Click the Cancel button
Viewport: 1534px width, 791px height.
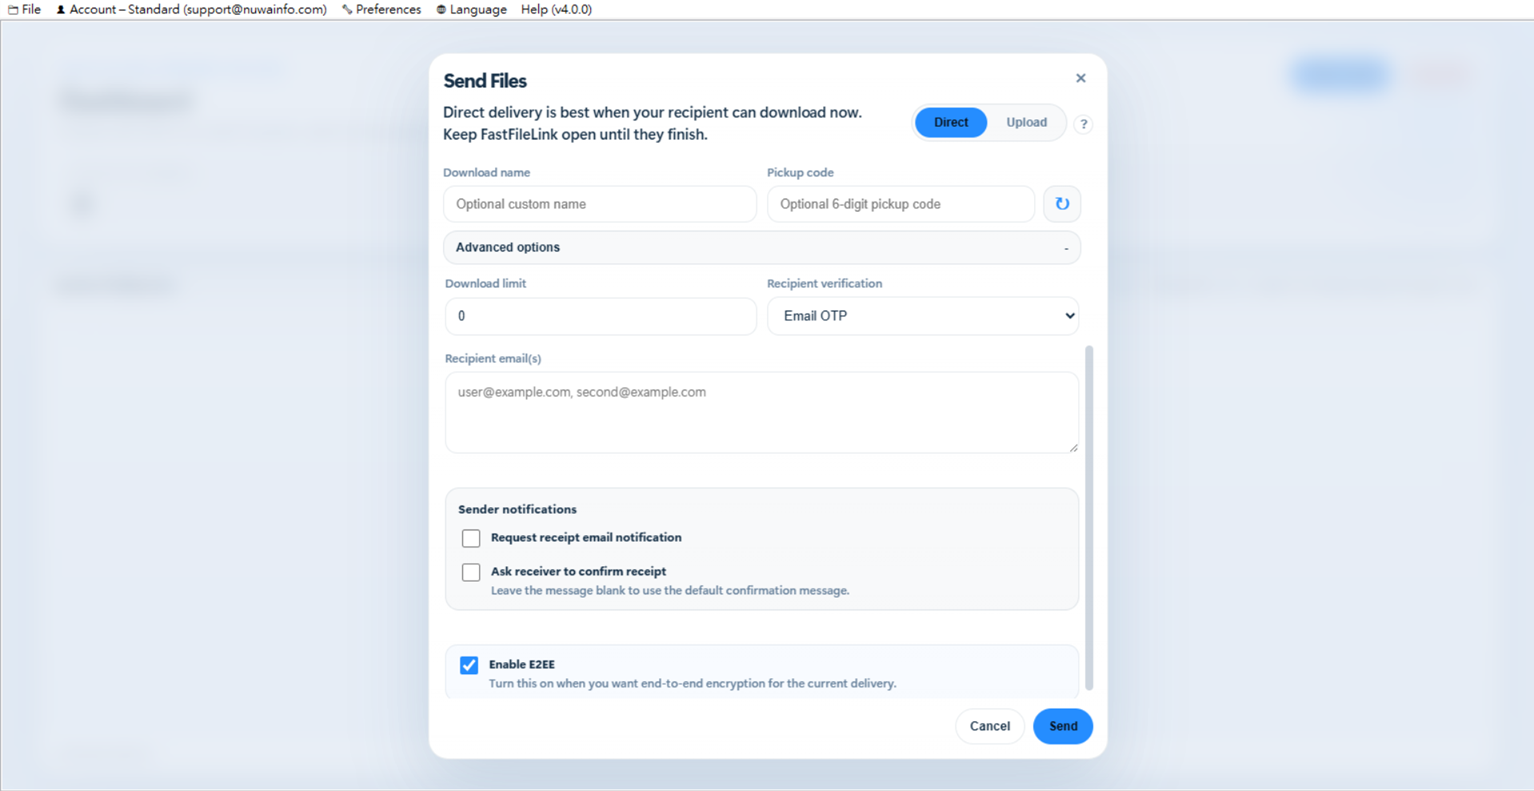(990, 726)
